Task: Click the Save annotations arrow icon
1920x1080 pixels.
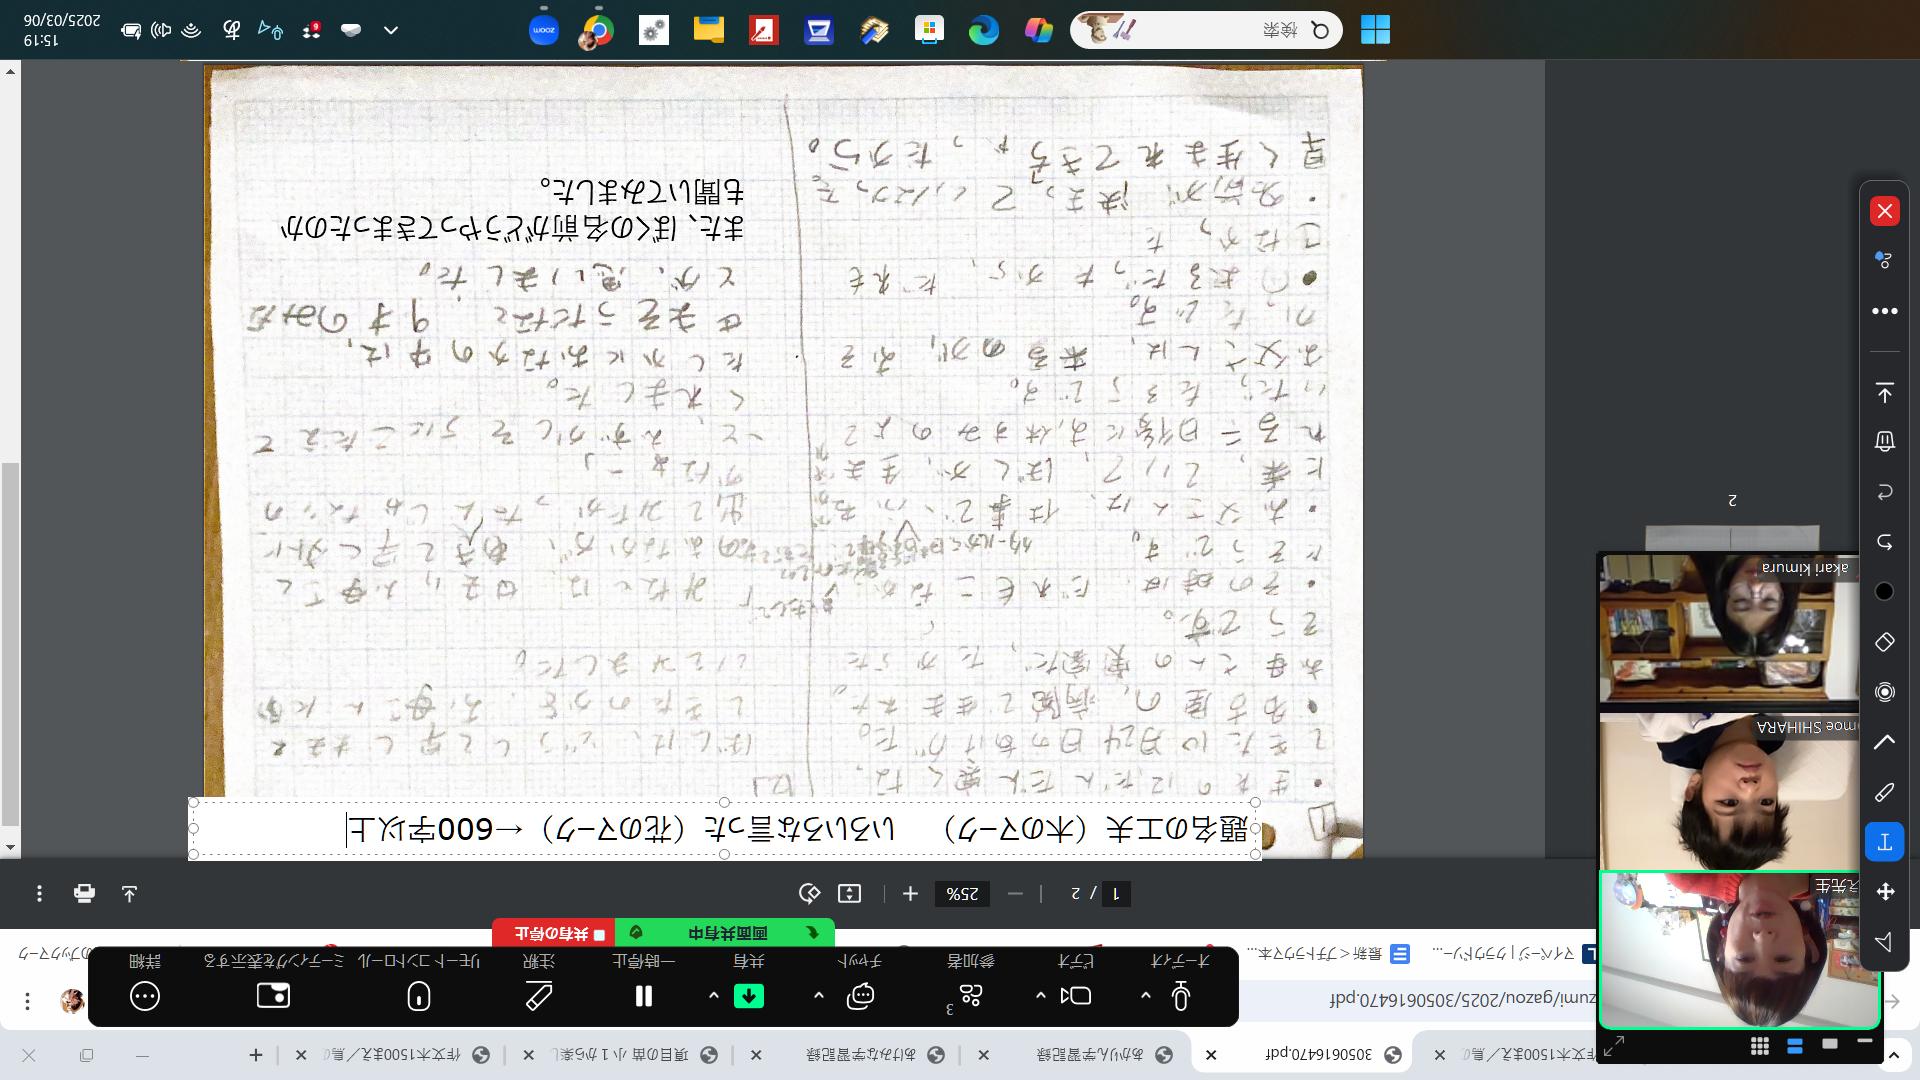Action: 1884,393
